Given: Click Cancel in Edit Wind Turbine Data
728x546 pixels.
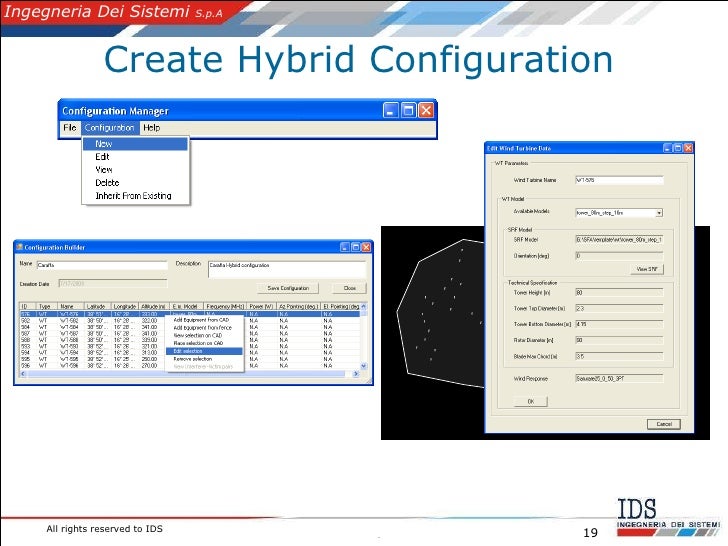Looking at the screenshot, I should click(664, 424).
